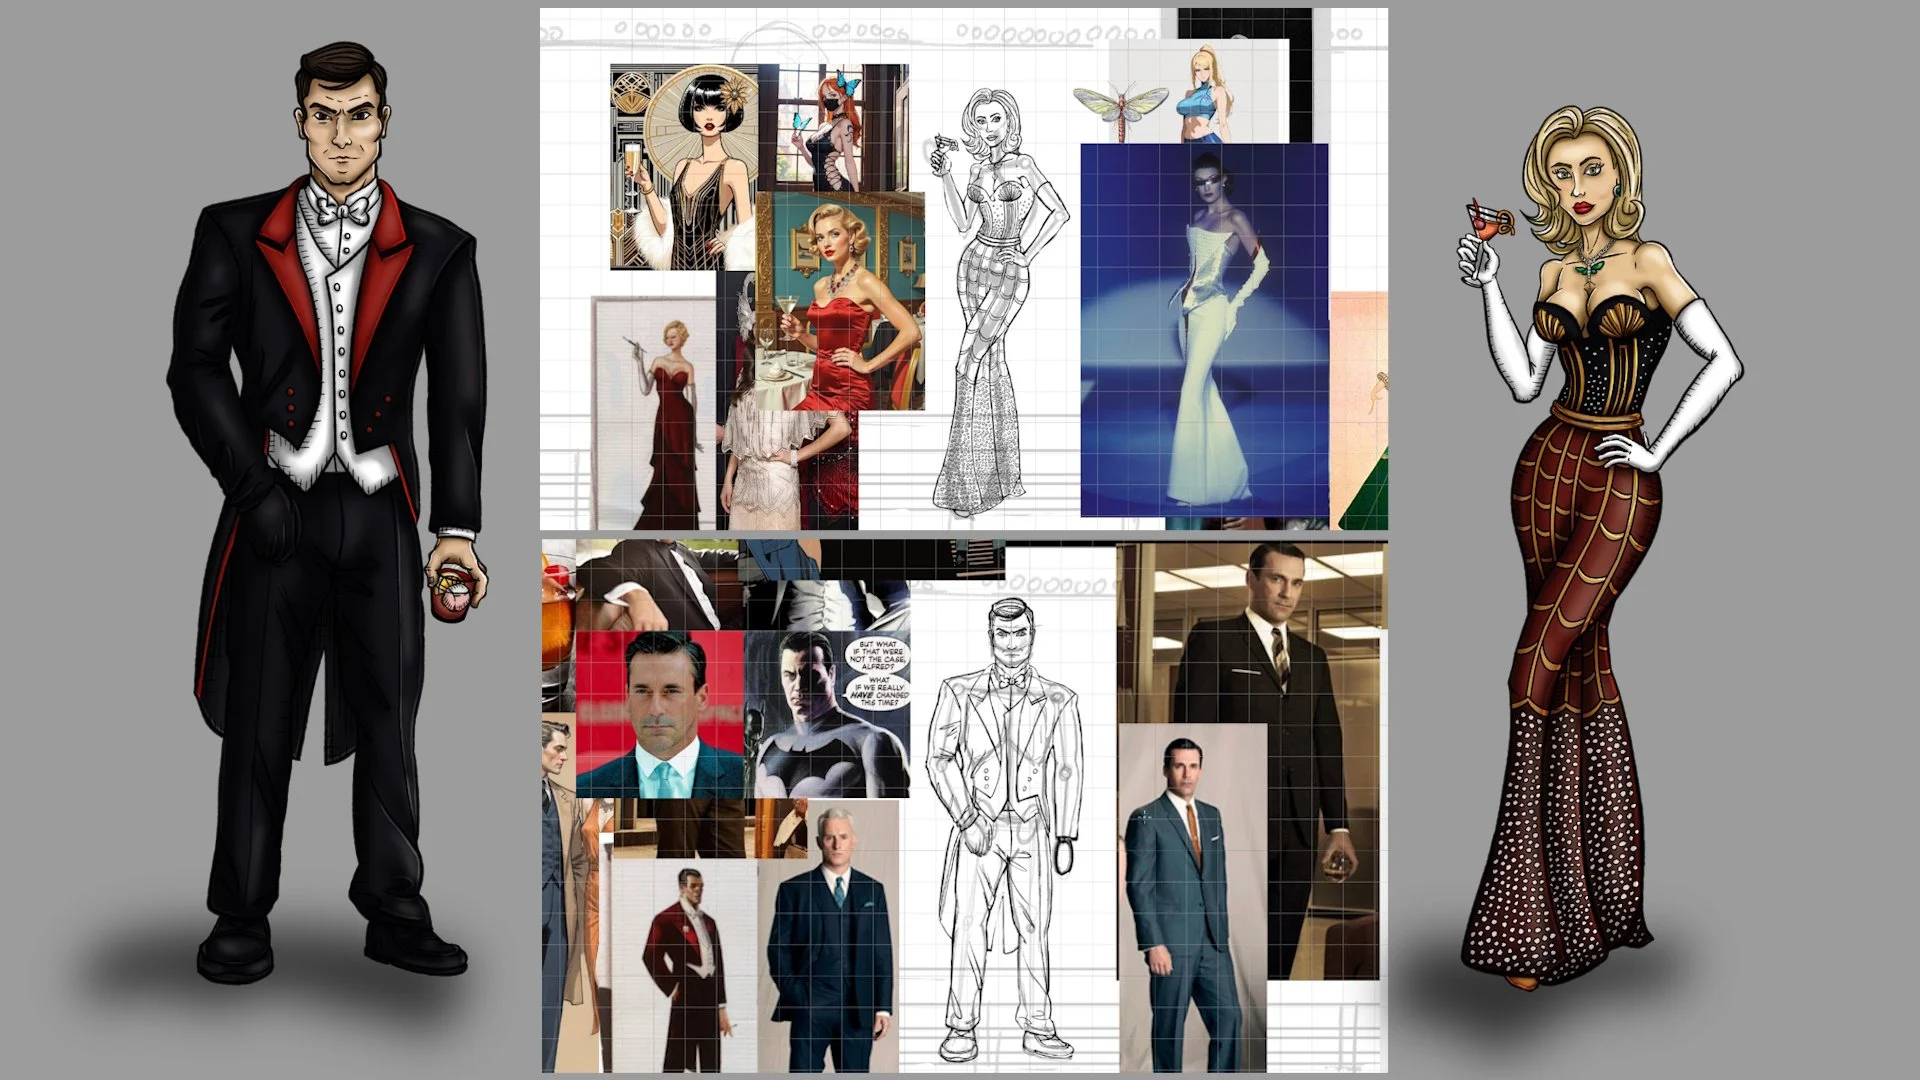Click the man in teal tie photo
The image size is (1920, 1080).
pos(660,715)
